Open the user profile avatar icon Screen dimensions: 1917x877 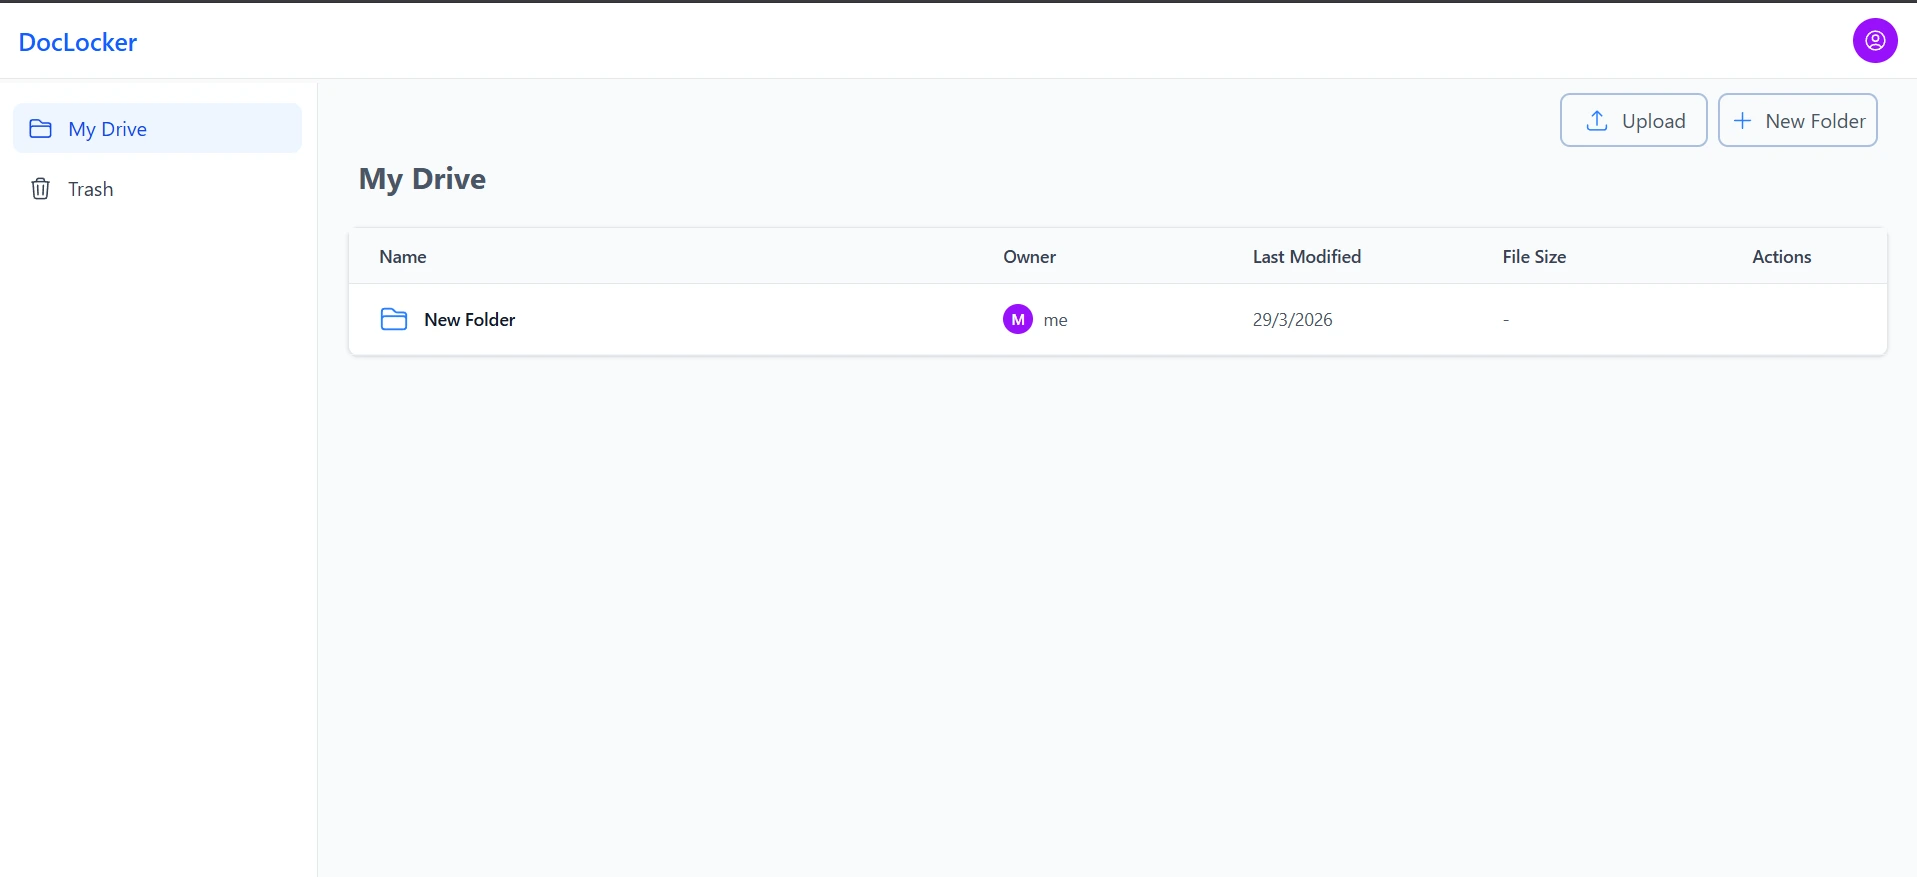(1875, 41)
